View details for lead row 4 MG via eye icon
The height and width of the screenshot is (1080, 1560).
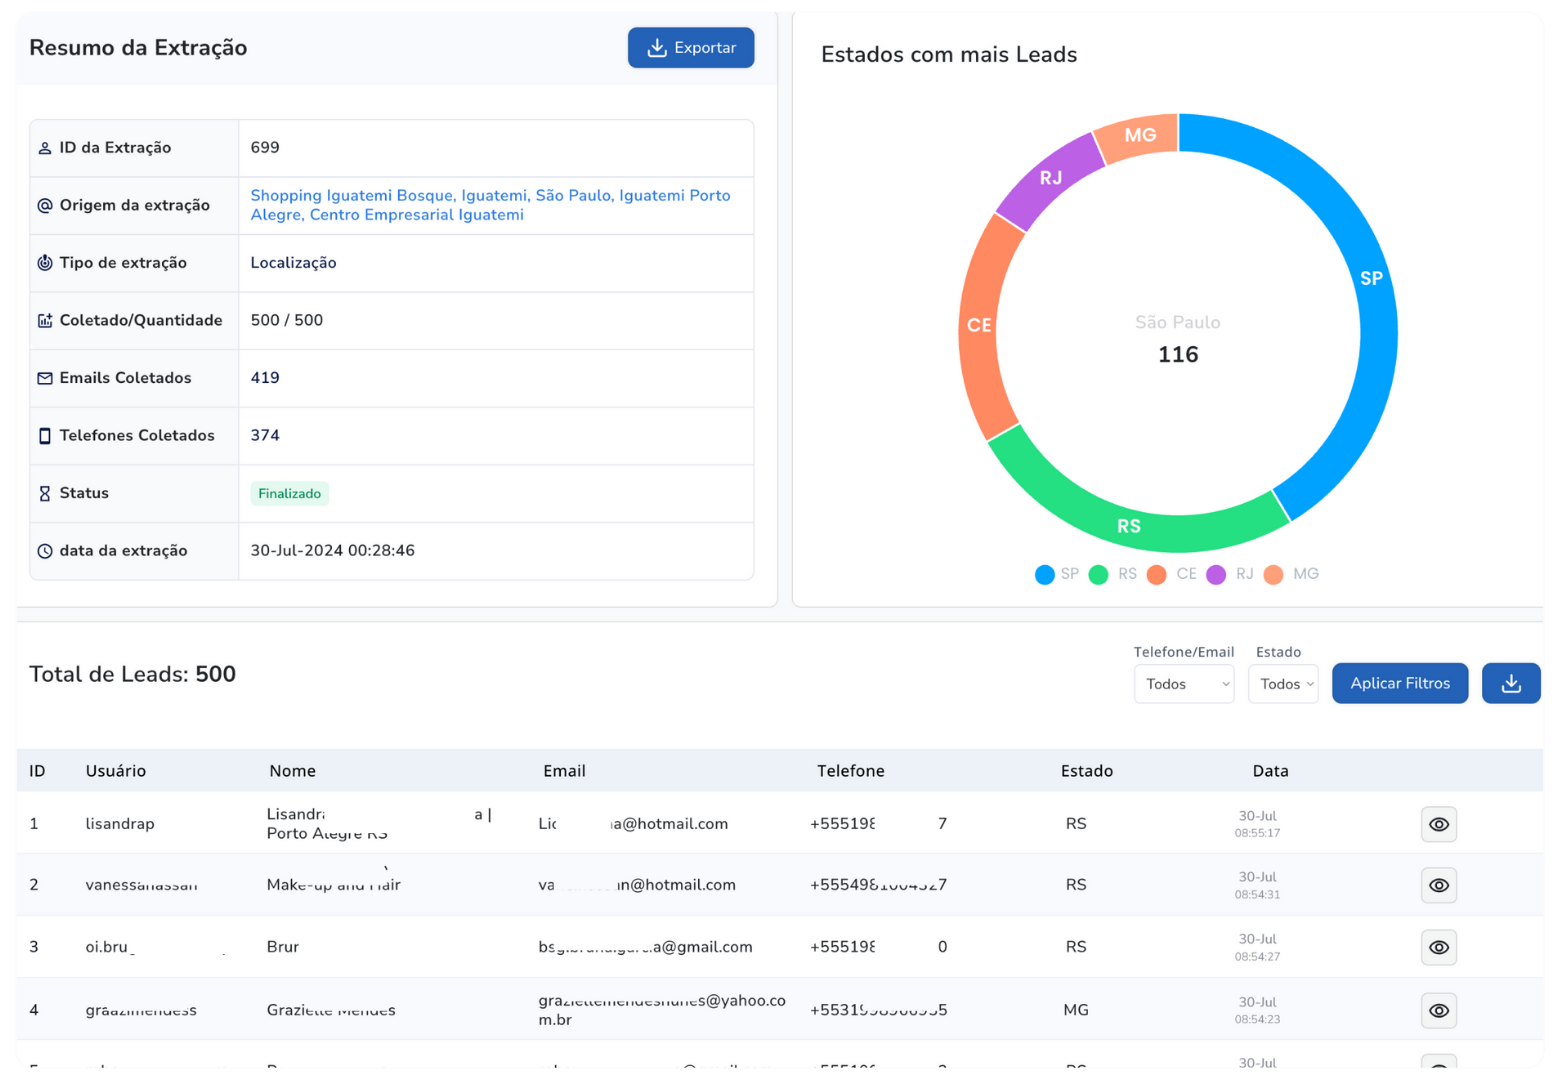click(x=1439, y=1011)
